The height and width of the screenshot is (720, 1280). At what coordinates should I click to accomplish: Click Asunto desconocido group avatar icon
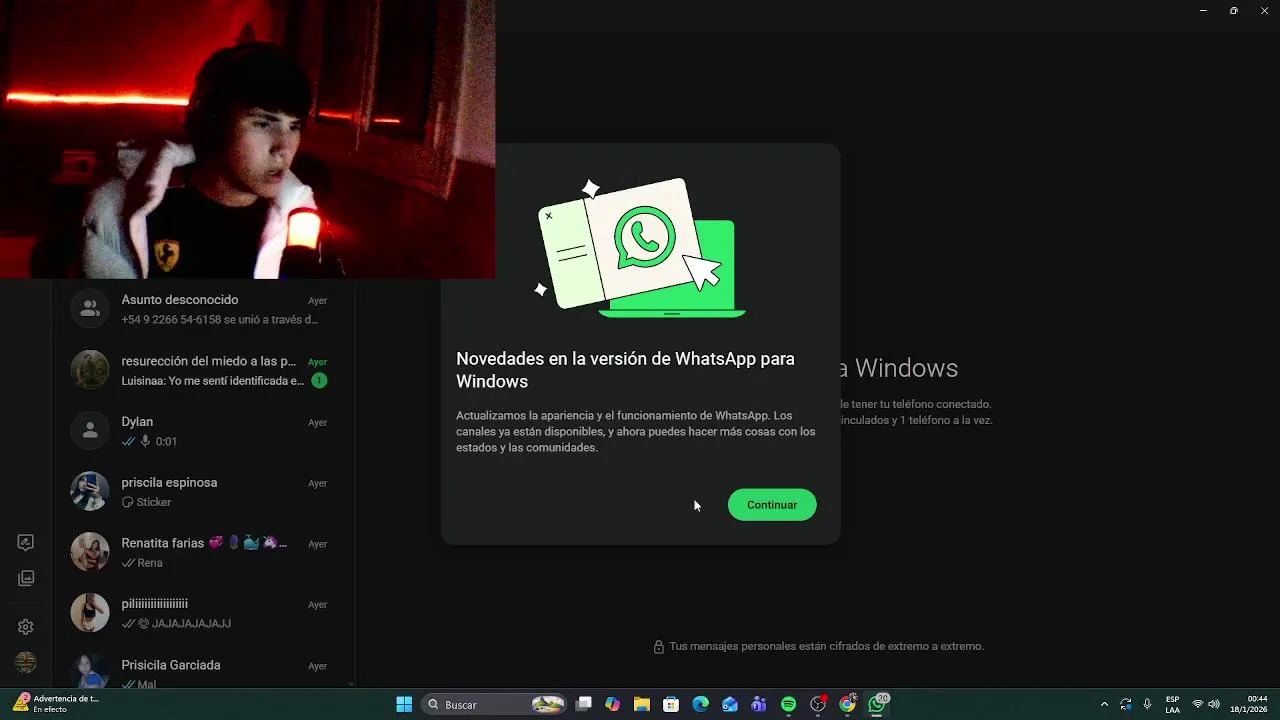[x=90, y=309]
